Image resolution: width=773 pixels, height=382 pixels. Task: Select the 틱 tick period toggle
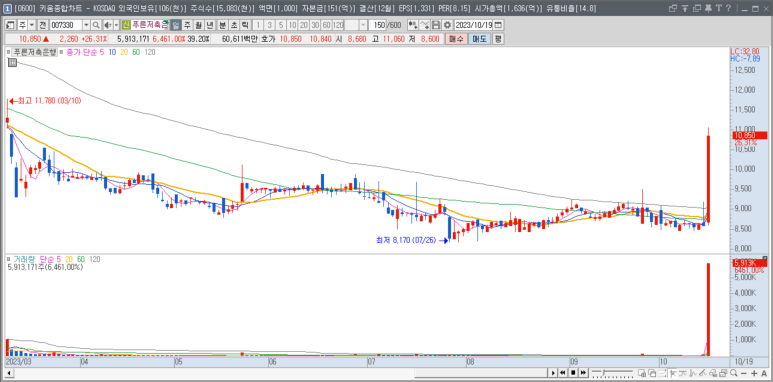pyautogui.click(x=245, y=25)
